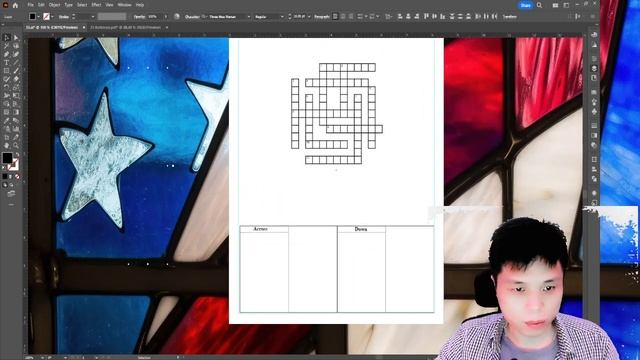Select the Artboard tool
This screenshot has height=360, width=640.
coord(7,137)
